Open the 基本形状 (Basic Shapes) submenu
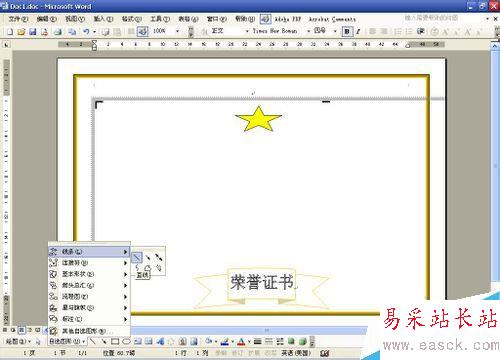This screenshot has width=500, height=360. [x=89, y=274]
